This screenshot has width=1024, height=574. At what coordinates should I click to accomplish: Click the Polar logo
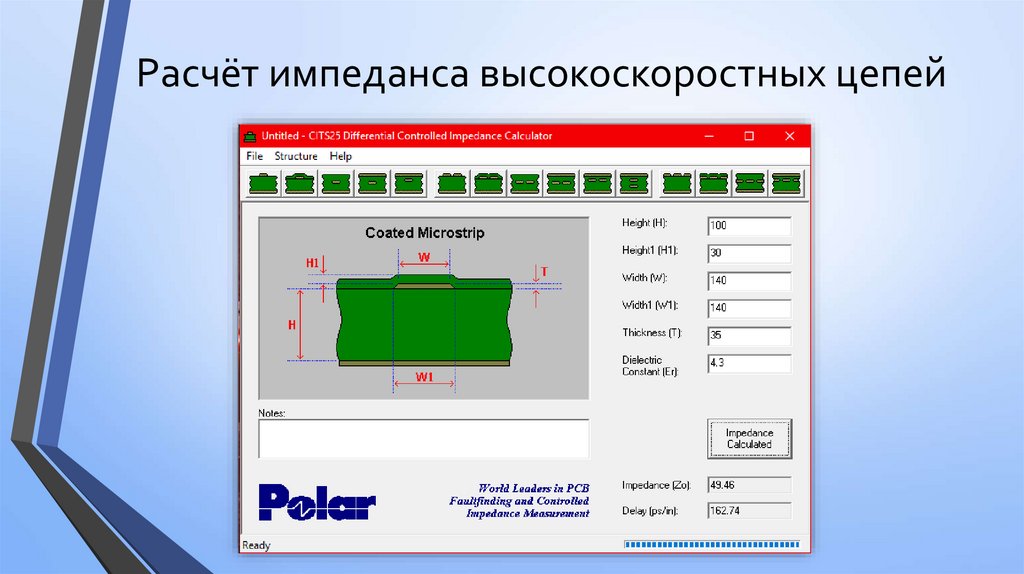317,502
